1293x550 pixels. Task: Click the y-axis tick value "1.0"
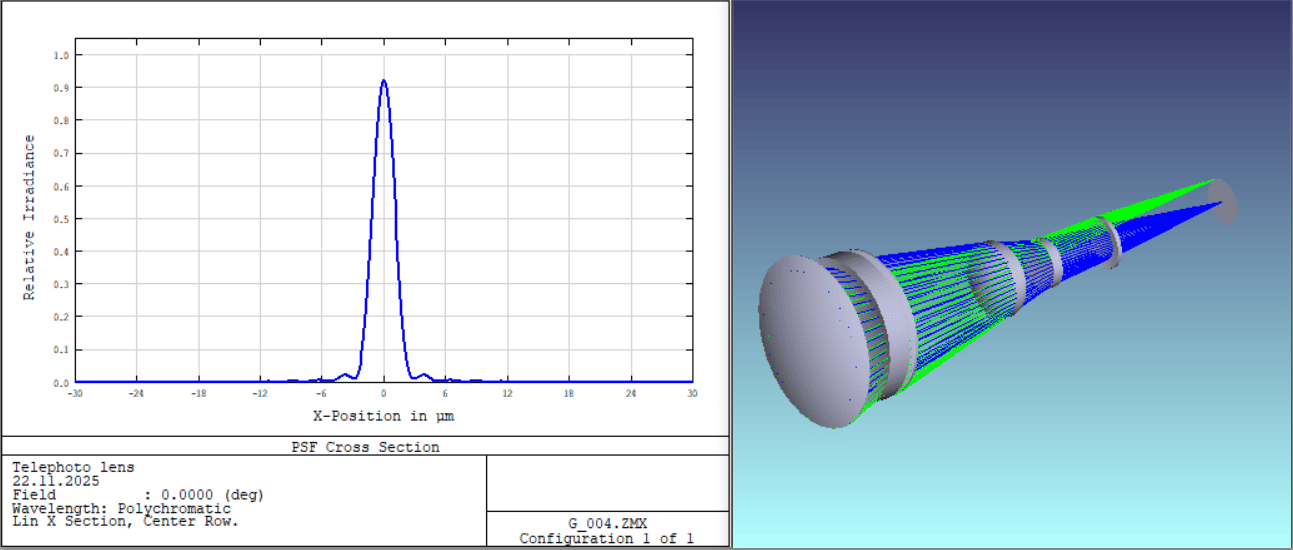click(61, 56)
